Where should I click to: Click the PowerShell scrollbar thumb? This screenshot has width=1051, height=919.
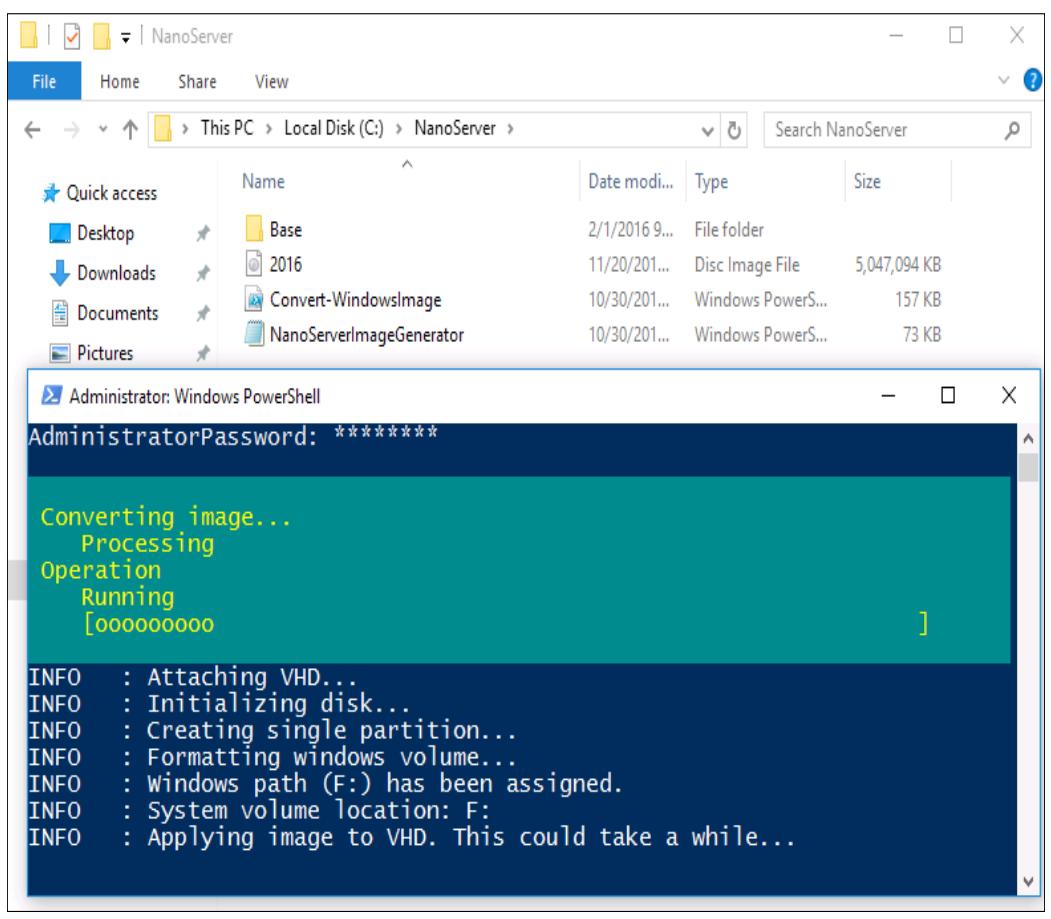pos(1028,467)
